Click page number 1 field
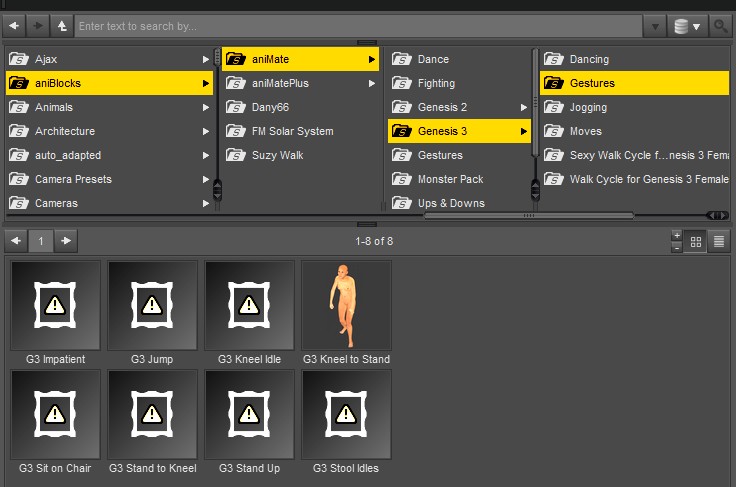736x487 pixels. coord(41,241)
